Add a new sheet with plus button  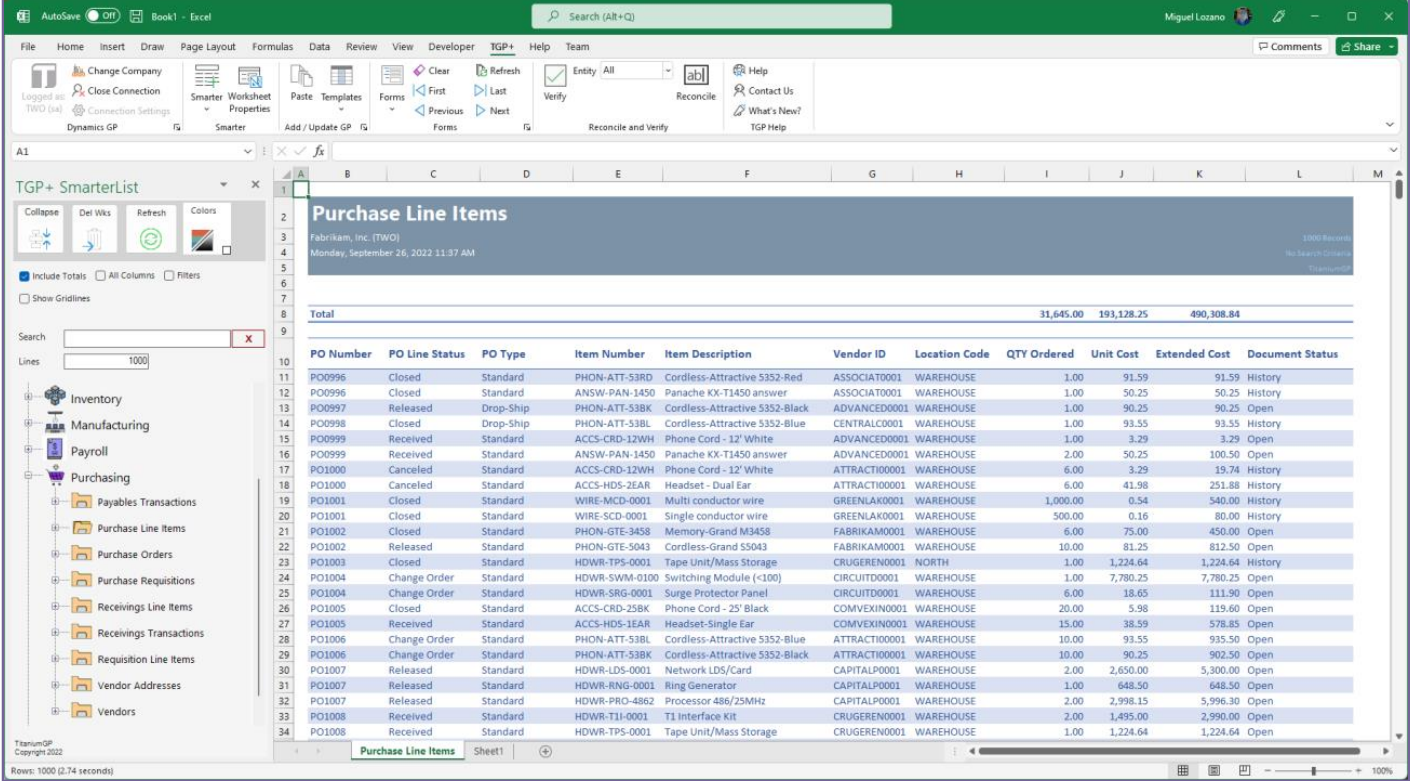pos(546,751)
